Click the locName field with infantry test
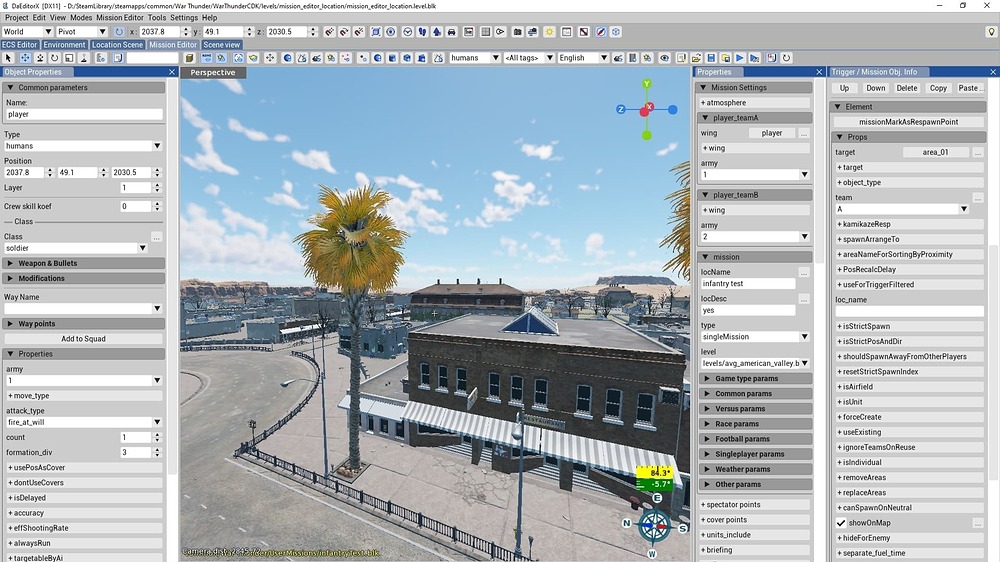The width and height of the screenshot is (1000, 562). point(747,284)
